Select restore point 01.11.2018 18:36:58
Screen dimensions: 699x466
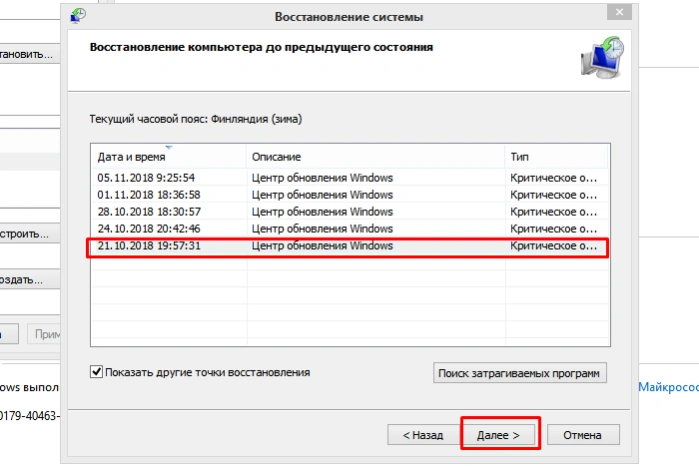[x=350, y=194]
